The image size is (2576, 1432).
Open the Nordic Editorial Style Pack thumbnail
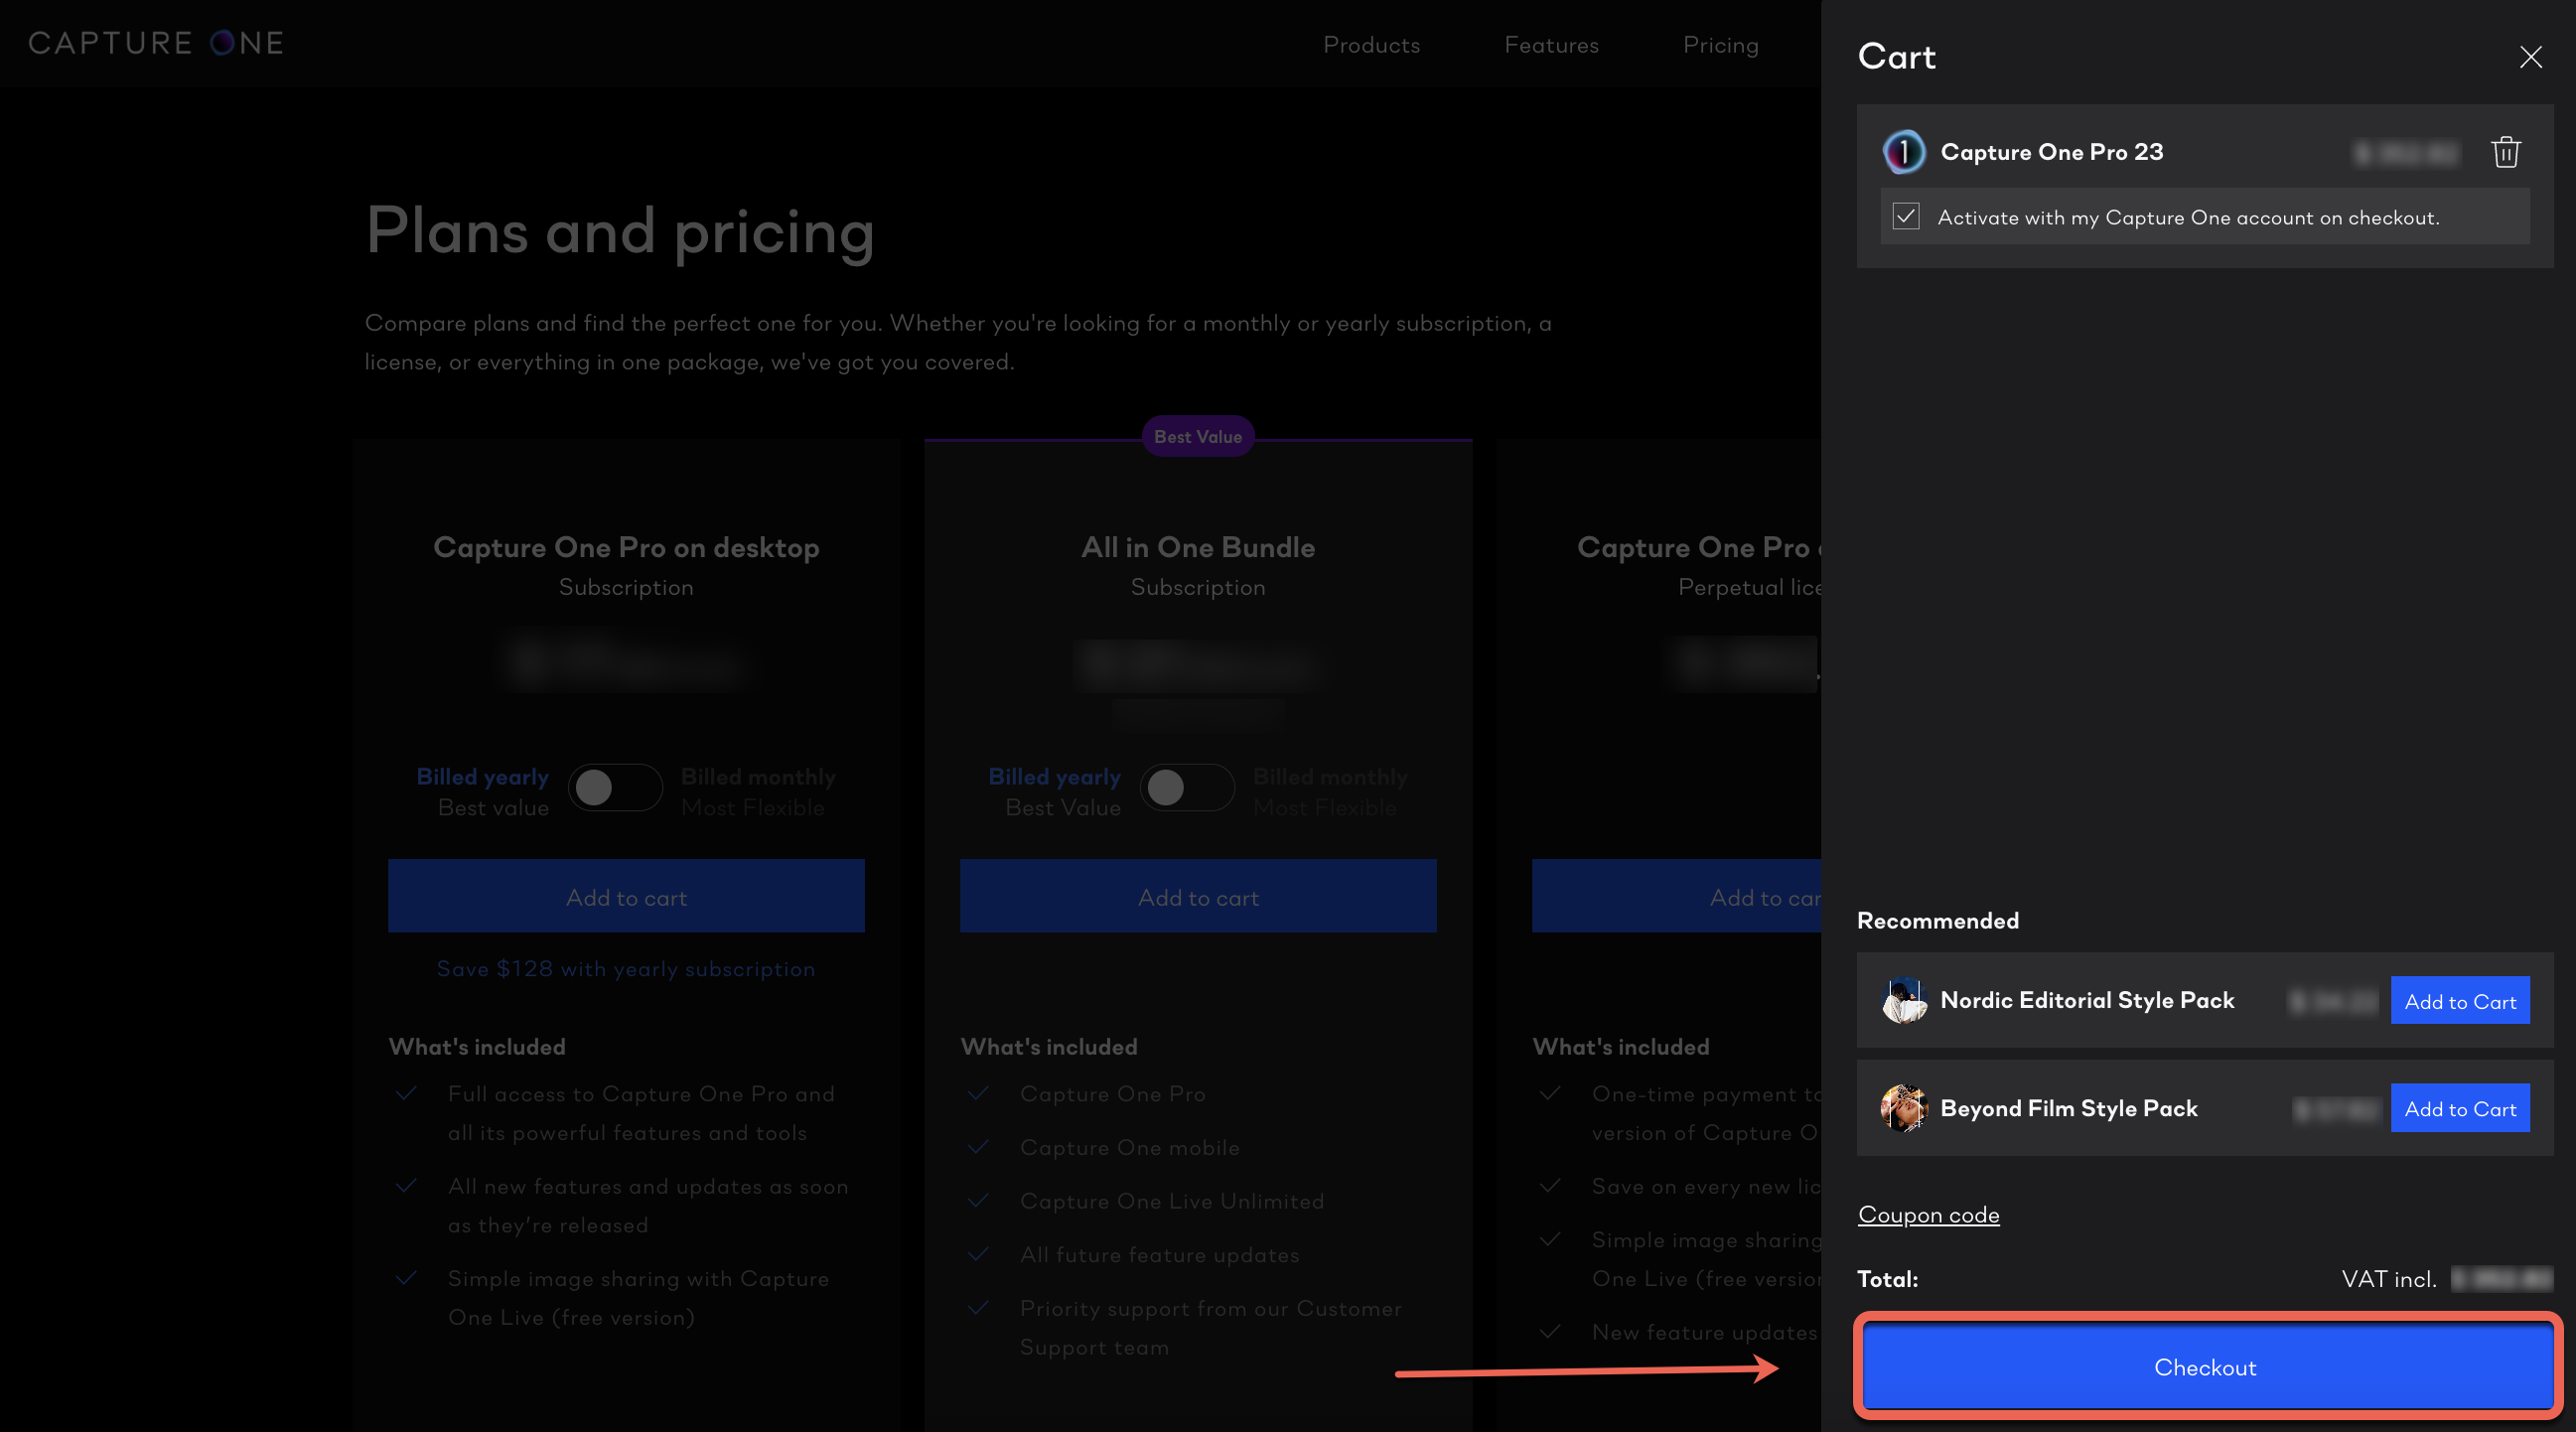1903,1000
